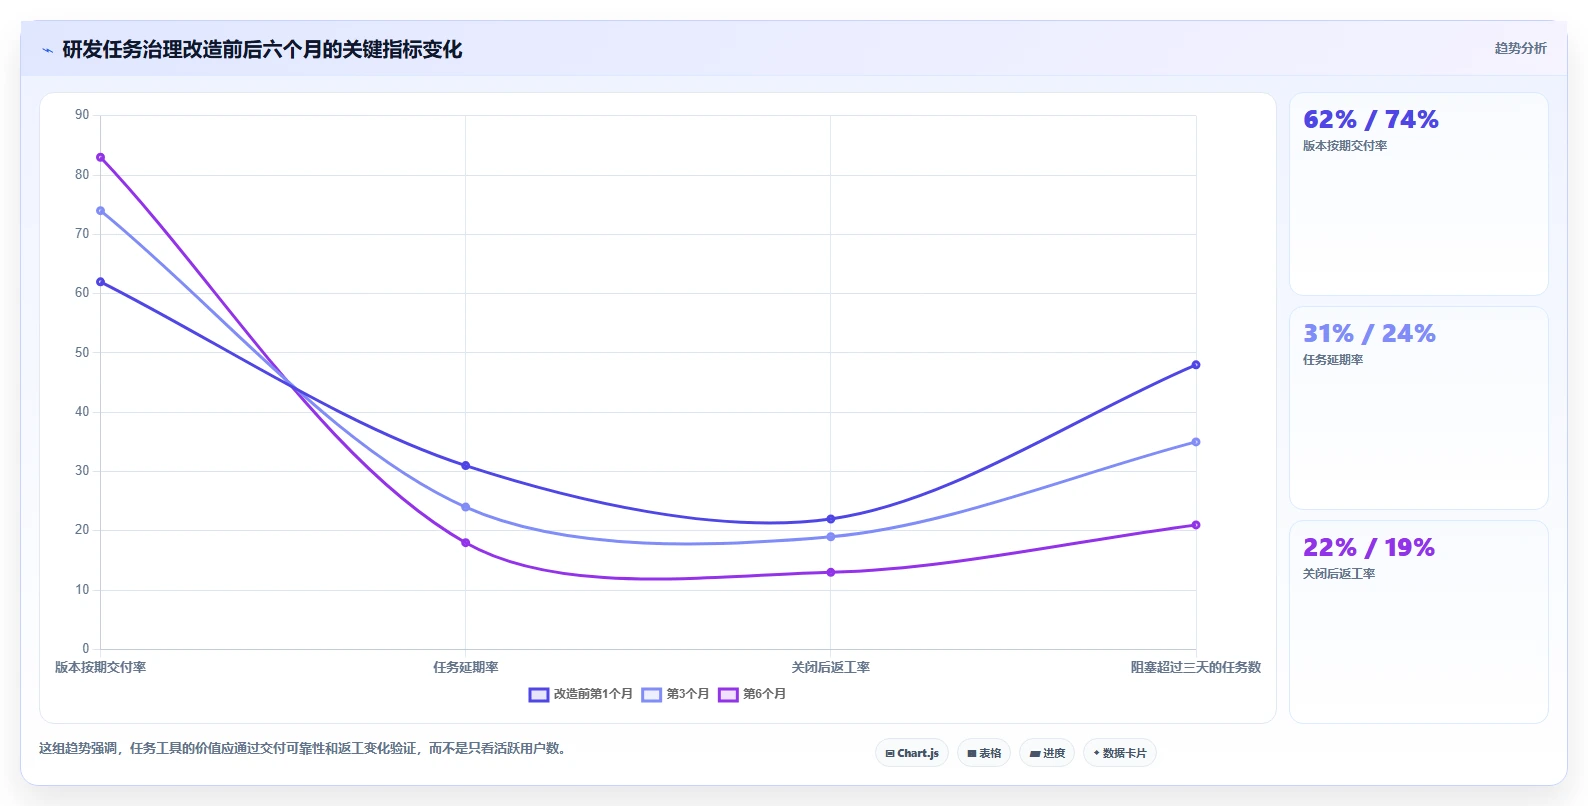Open the 62% / 74% 版本按期交付率 card
1588x806 pixels.
[x=1418, y=194]
